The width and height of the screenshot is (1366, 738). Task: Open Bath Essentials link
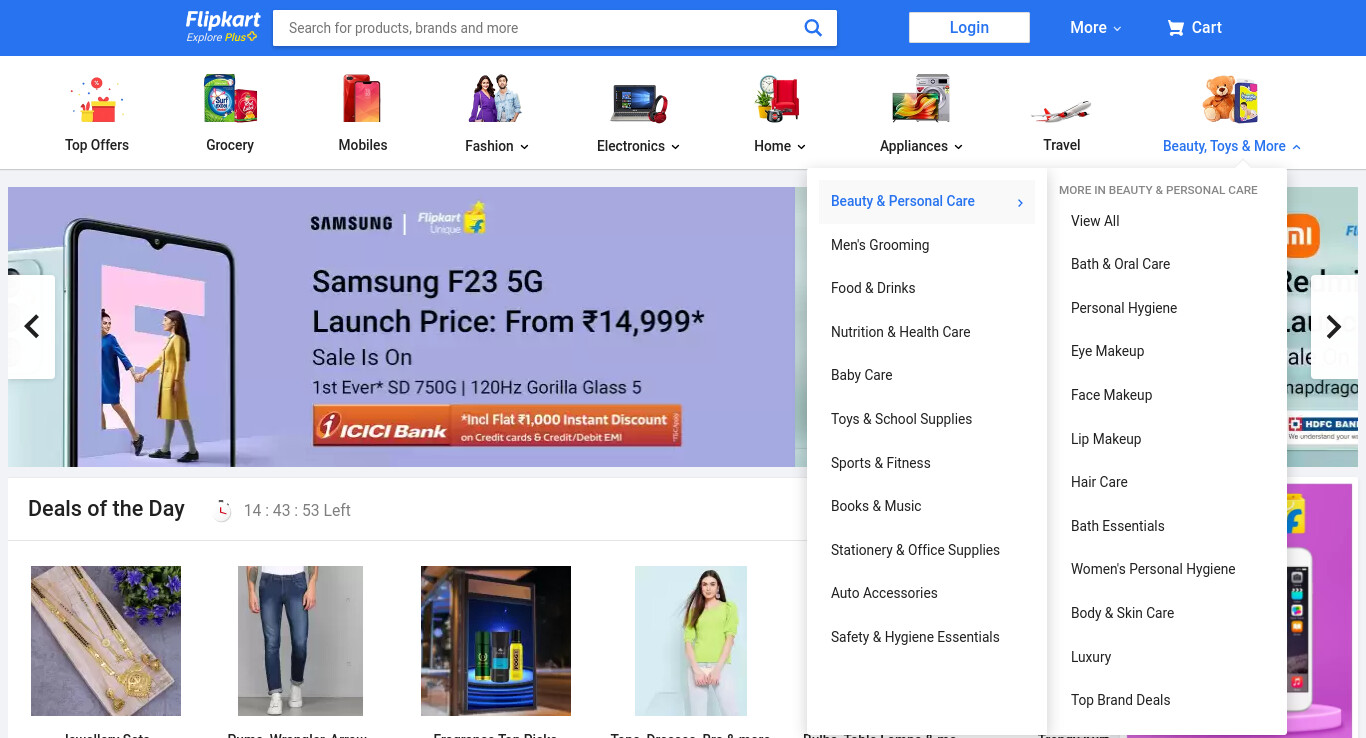(x=1118, y=526)
